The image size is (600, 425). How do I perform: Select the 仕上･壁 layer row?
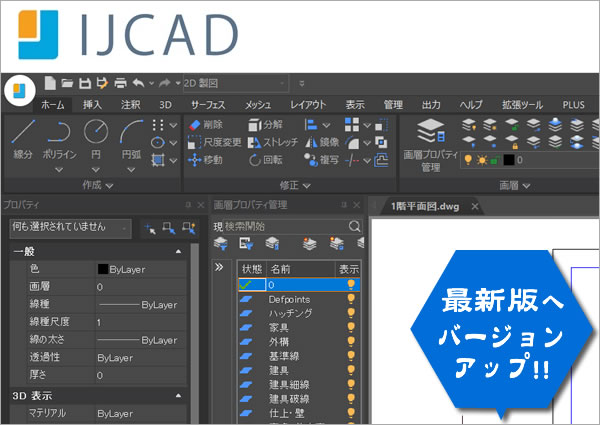tap(298, 413)
